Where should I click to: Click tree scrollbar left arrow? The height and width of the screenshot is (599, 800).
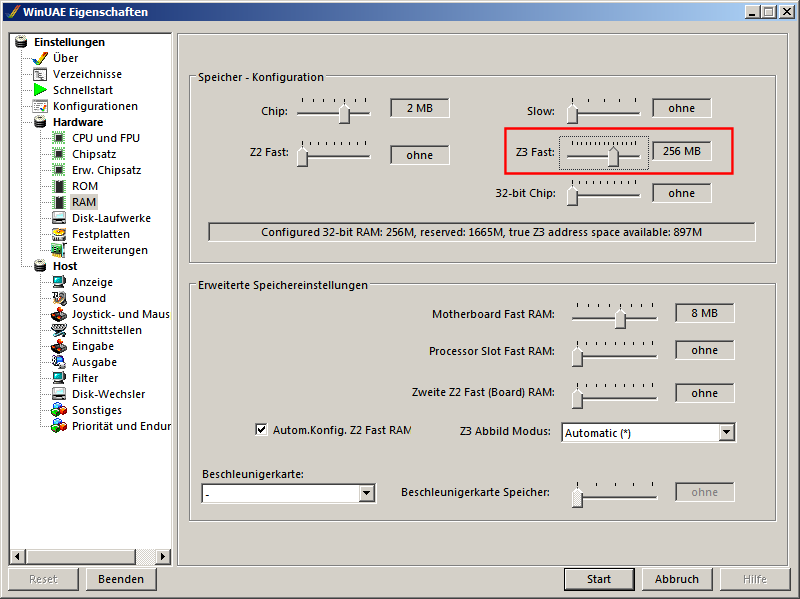tap(17, 556)
